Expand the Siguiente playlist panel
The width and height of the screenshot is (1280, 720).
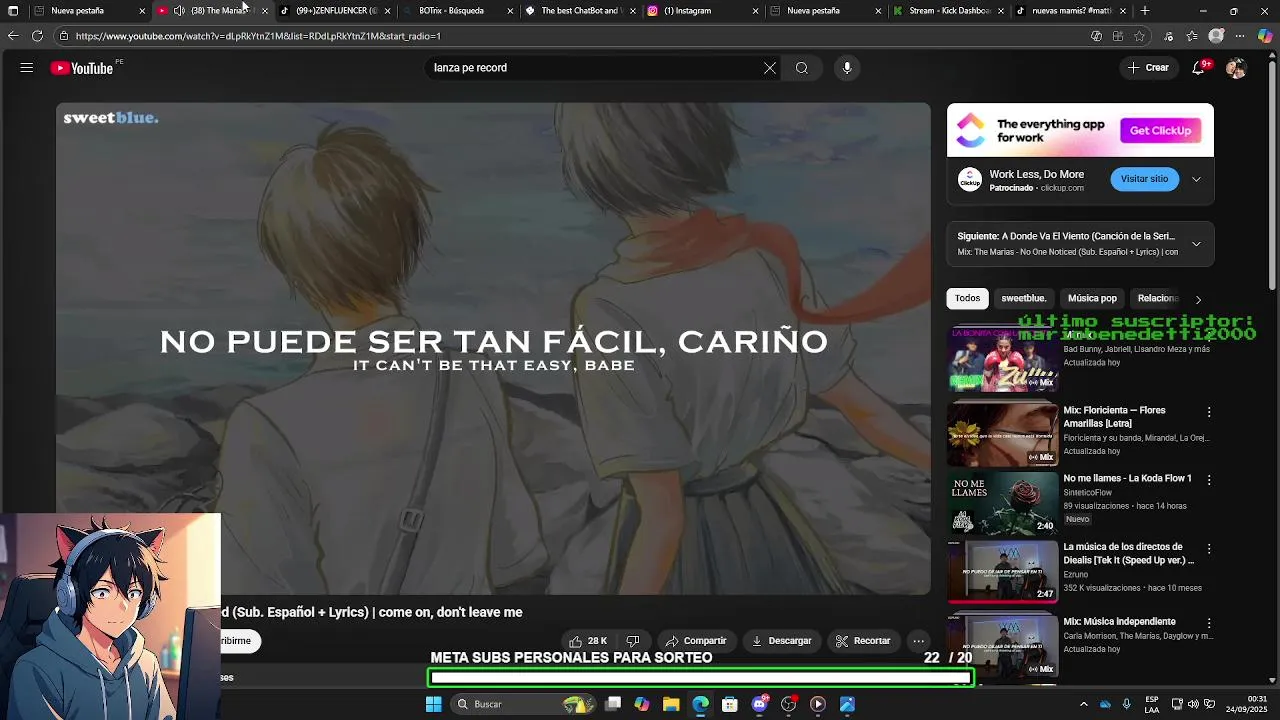click(x=1196, y=244)
